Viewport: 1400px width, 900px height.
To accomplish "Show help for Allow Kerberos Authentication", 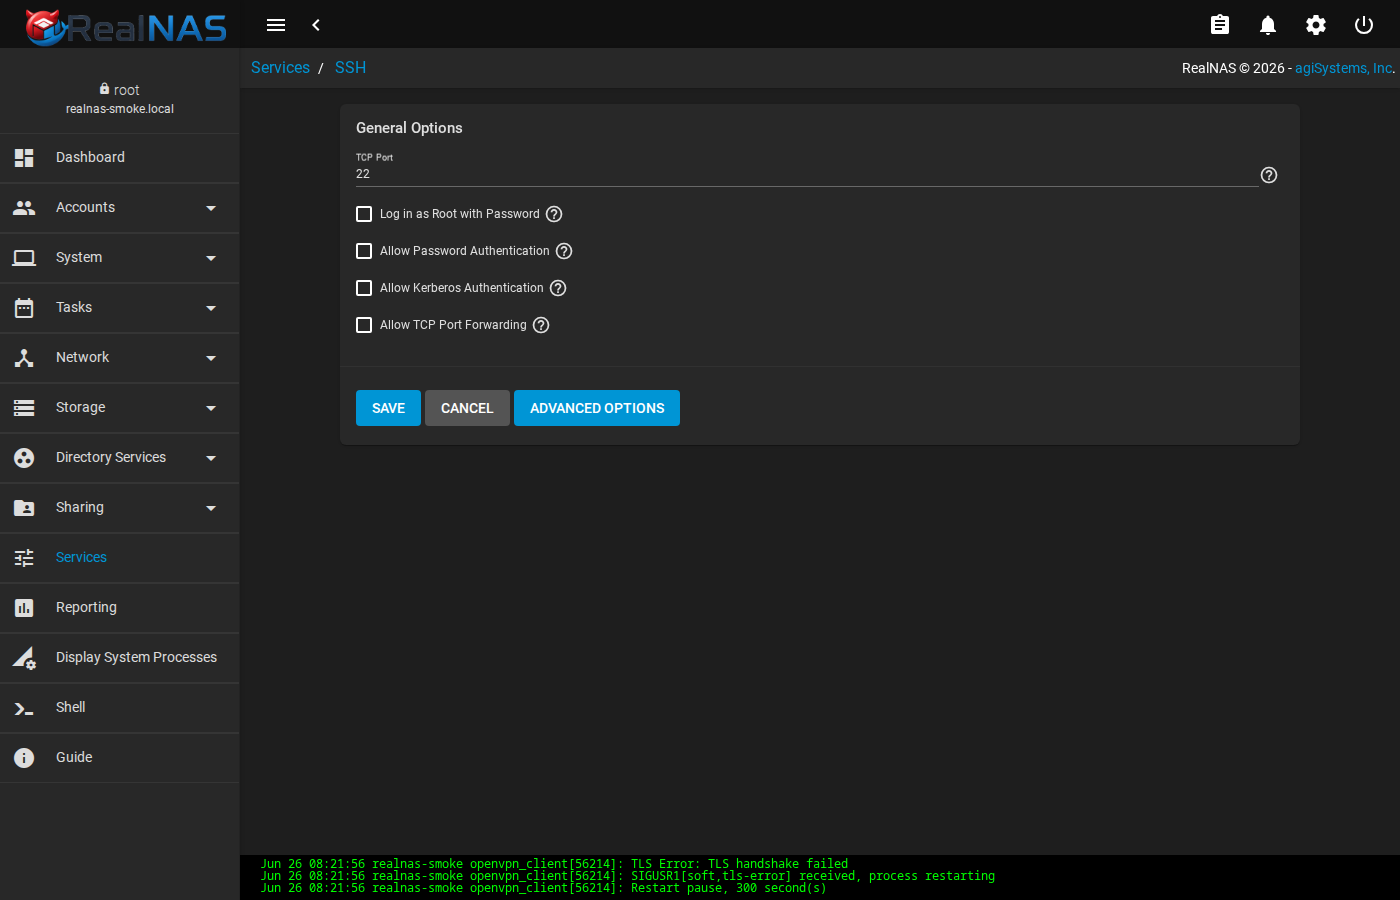I will [558, 288].
